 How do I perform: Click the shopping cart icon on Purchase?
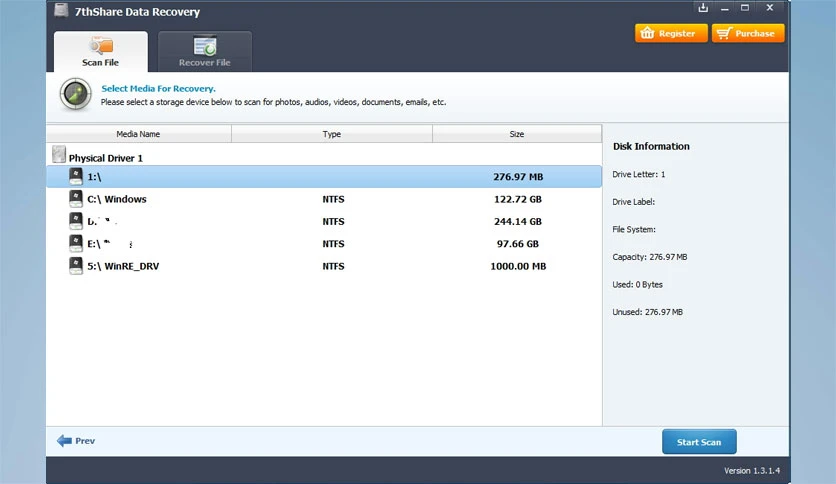tap(724, 33)
